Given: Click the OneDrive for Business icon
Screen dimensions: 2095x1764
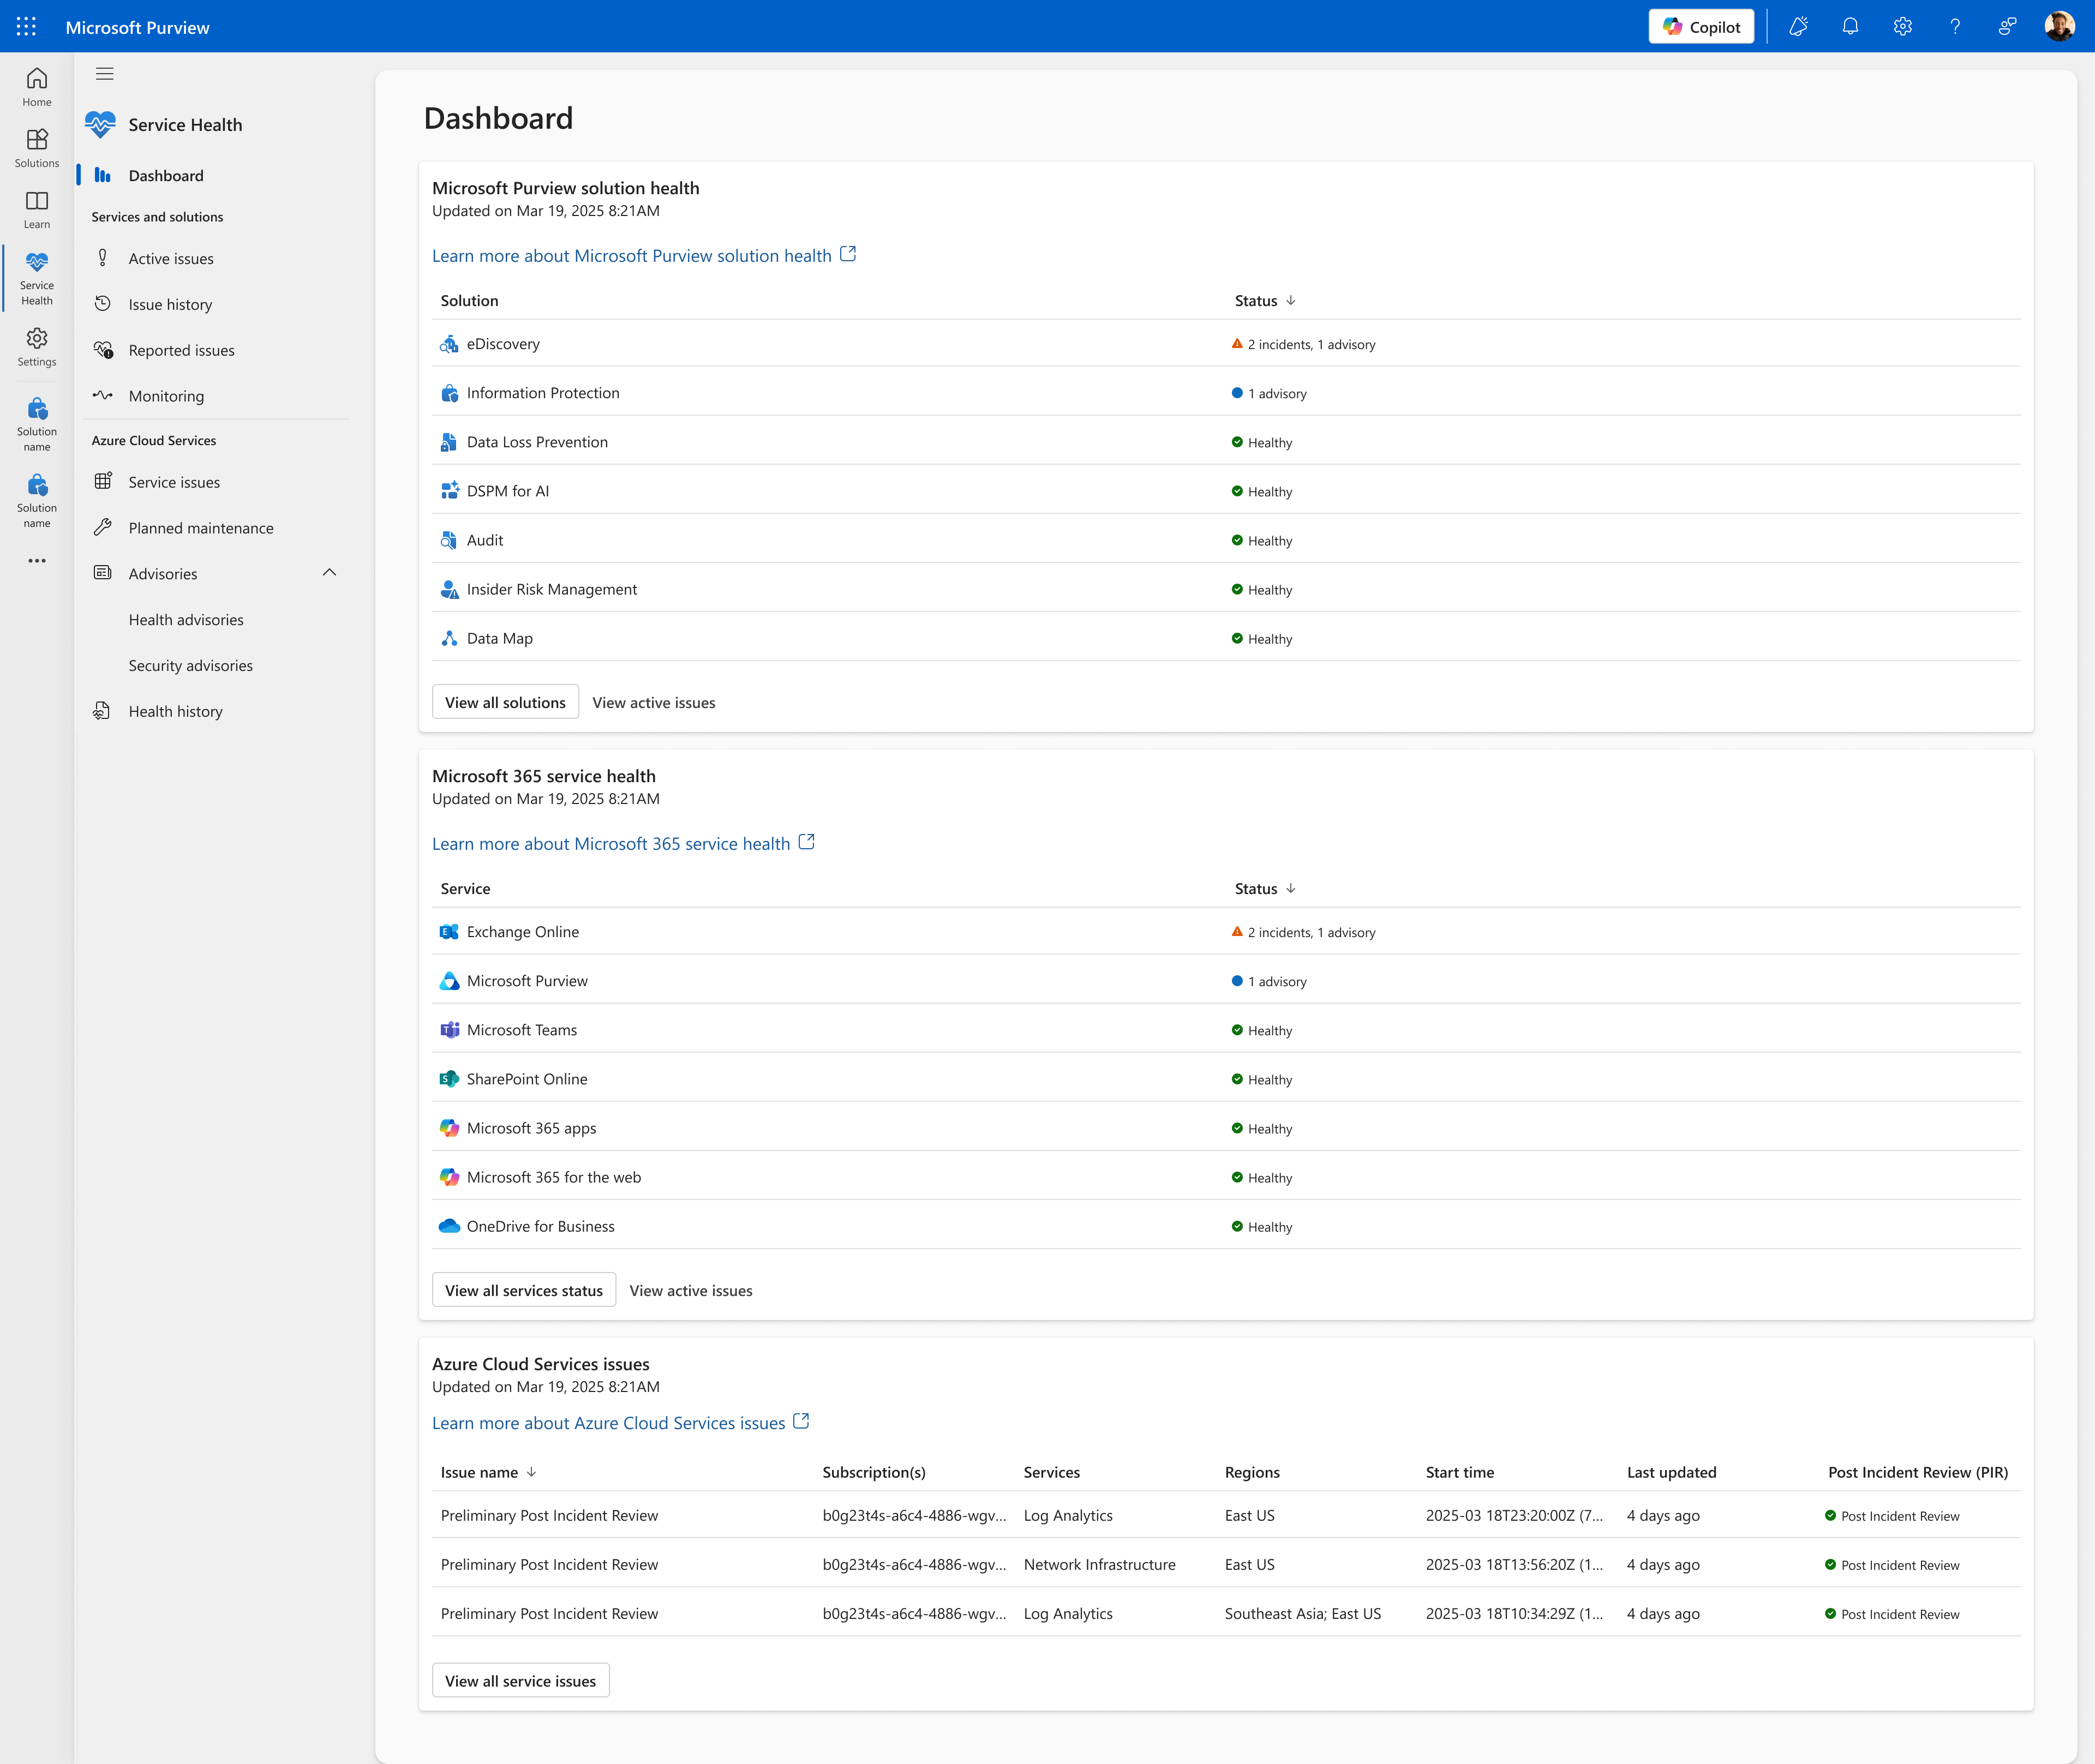Looking at the screenshot, I should click(x=449, y=1226).
